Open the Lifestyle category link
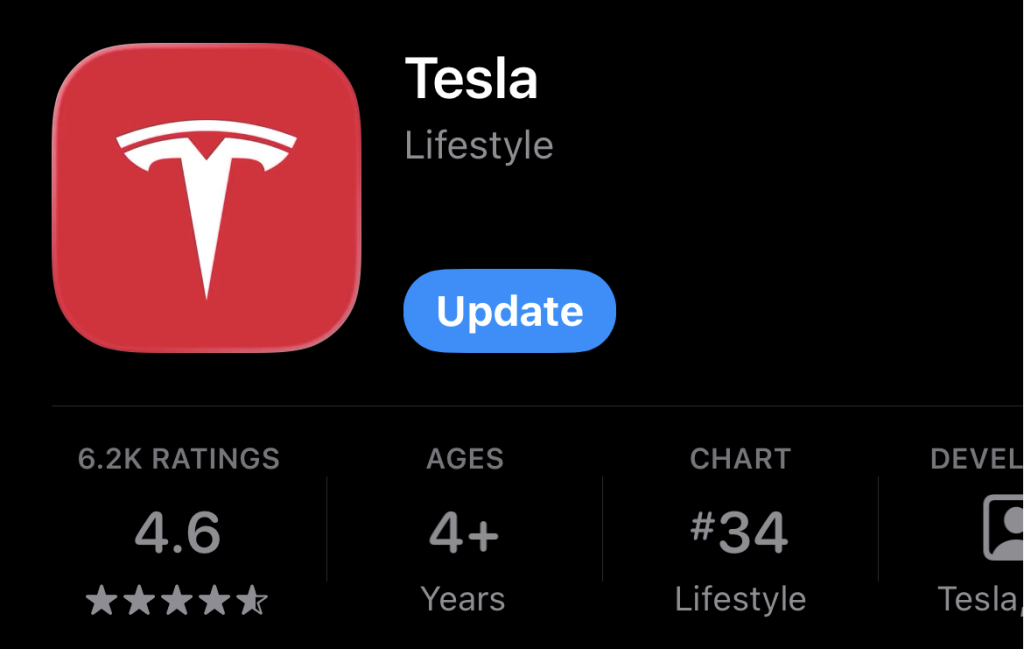The height and width of the screenshot is (649, 1024). point(478,145)
